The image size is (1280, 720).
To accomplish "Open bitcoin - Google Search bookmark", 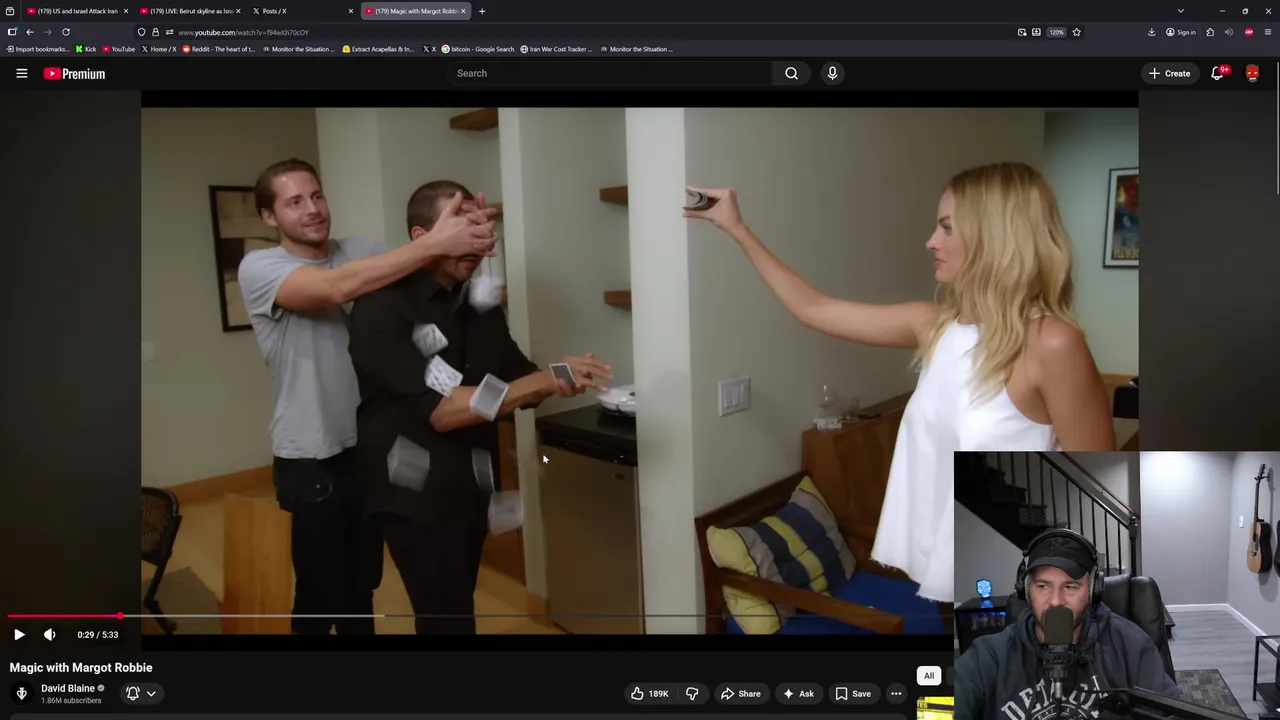I will point(478,49).
